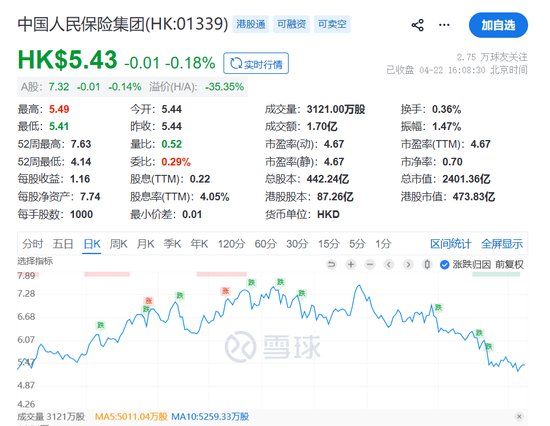Click the MA10:5259.33万股 label
Viewport: 550px width, 426px height.
tap(210, 417)
